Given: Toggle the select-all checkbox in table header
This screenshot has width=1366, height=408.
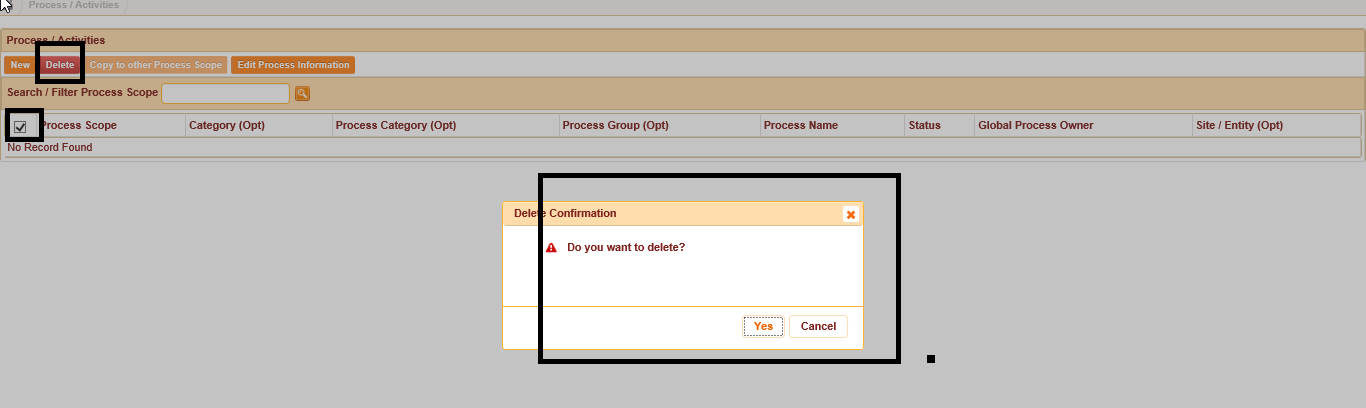Looking at the screenshot, I should click(20, 126).
